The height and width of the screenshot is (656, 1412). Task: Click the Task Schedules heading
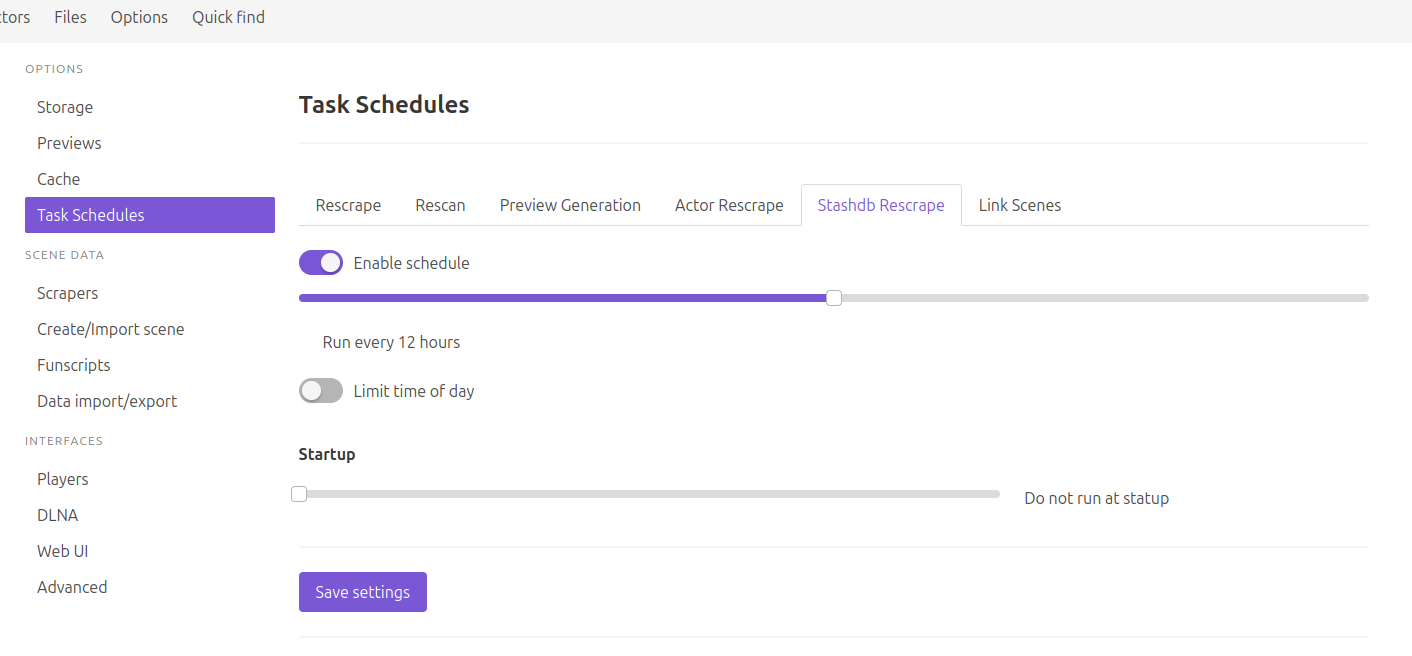pyautogui.click(x=384, y=104)
